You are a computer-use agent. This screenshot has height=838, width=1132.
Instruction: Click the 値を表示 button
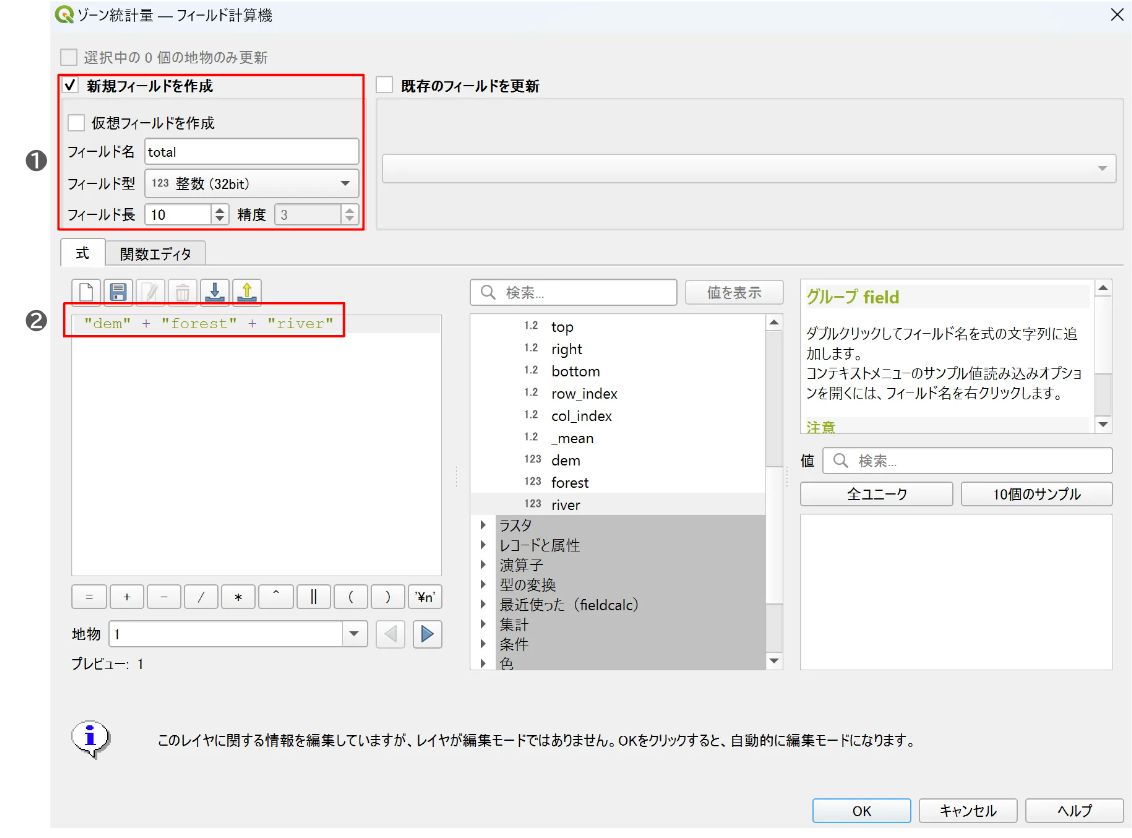(734, 292)
